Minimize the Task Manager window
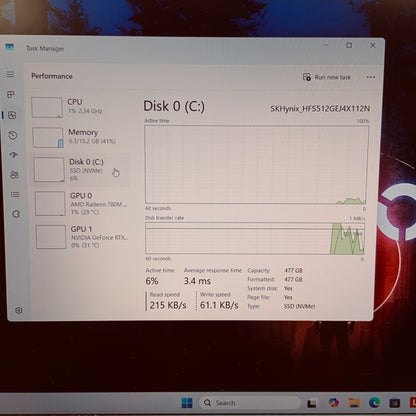Viewport: 416px width, 416px height. tap(326, 45)
